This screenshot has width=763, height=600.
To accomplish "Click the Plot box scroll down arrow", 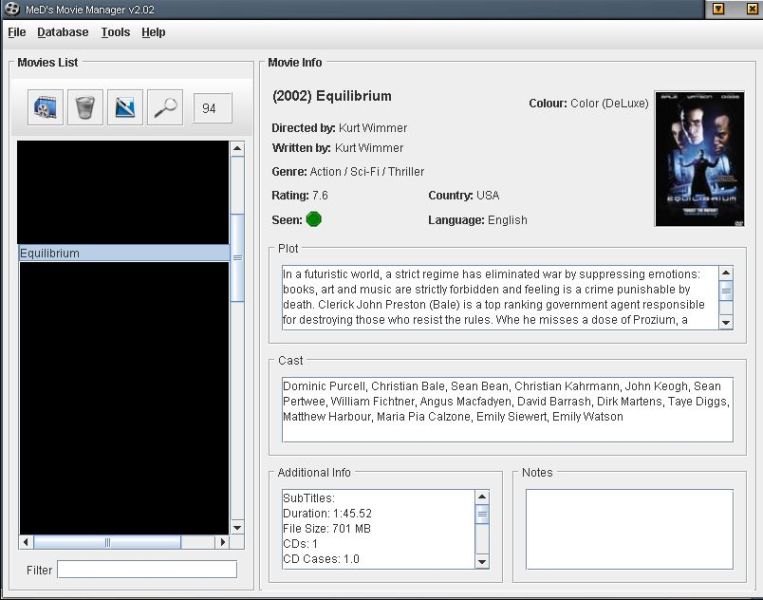I will (x=726, y=322).
